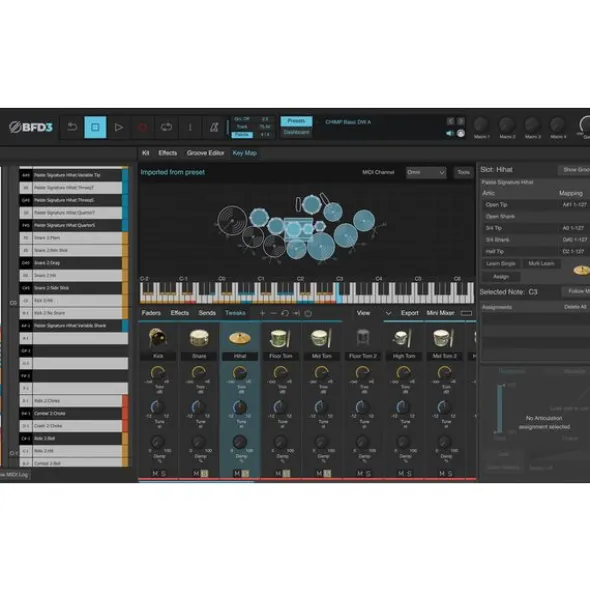Click the Multi Learn button
Image resolution: width=590 pixels, height=591 pixels.
coord(541,264)
